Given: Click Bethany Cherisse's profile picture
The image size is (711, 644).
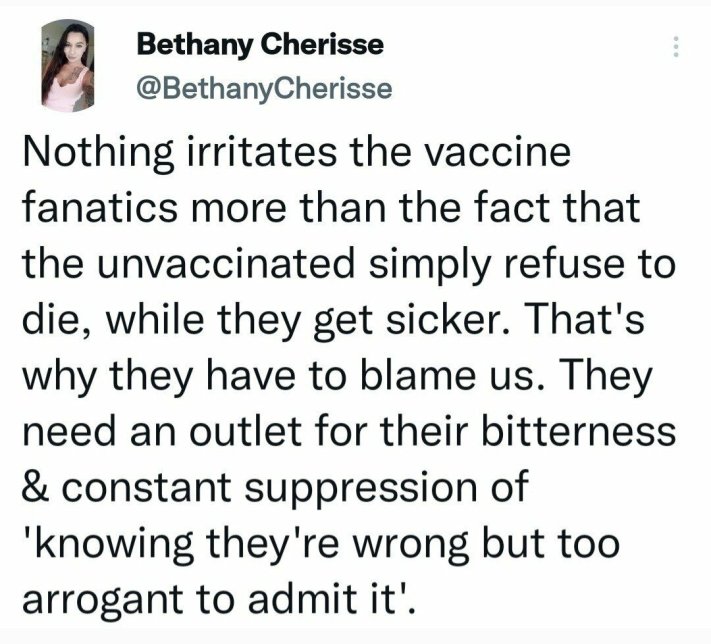Looking at the screenshot, I should coord(66,67).
